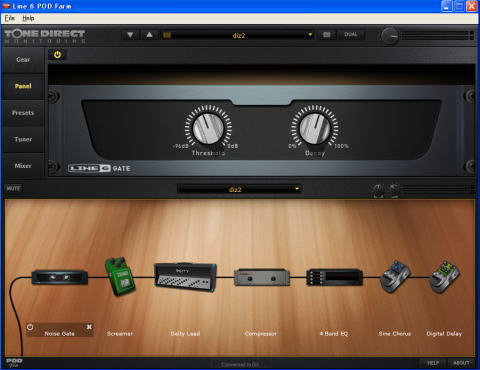
Task: Select the Delty Lead amp head
Action: pyautogui.click(x=185, y=277)
